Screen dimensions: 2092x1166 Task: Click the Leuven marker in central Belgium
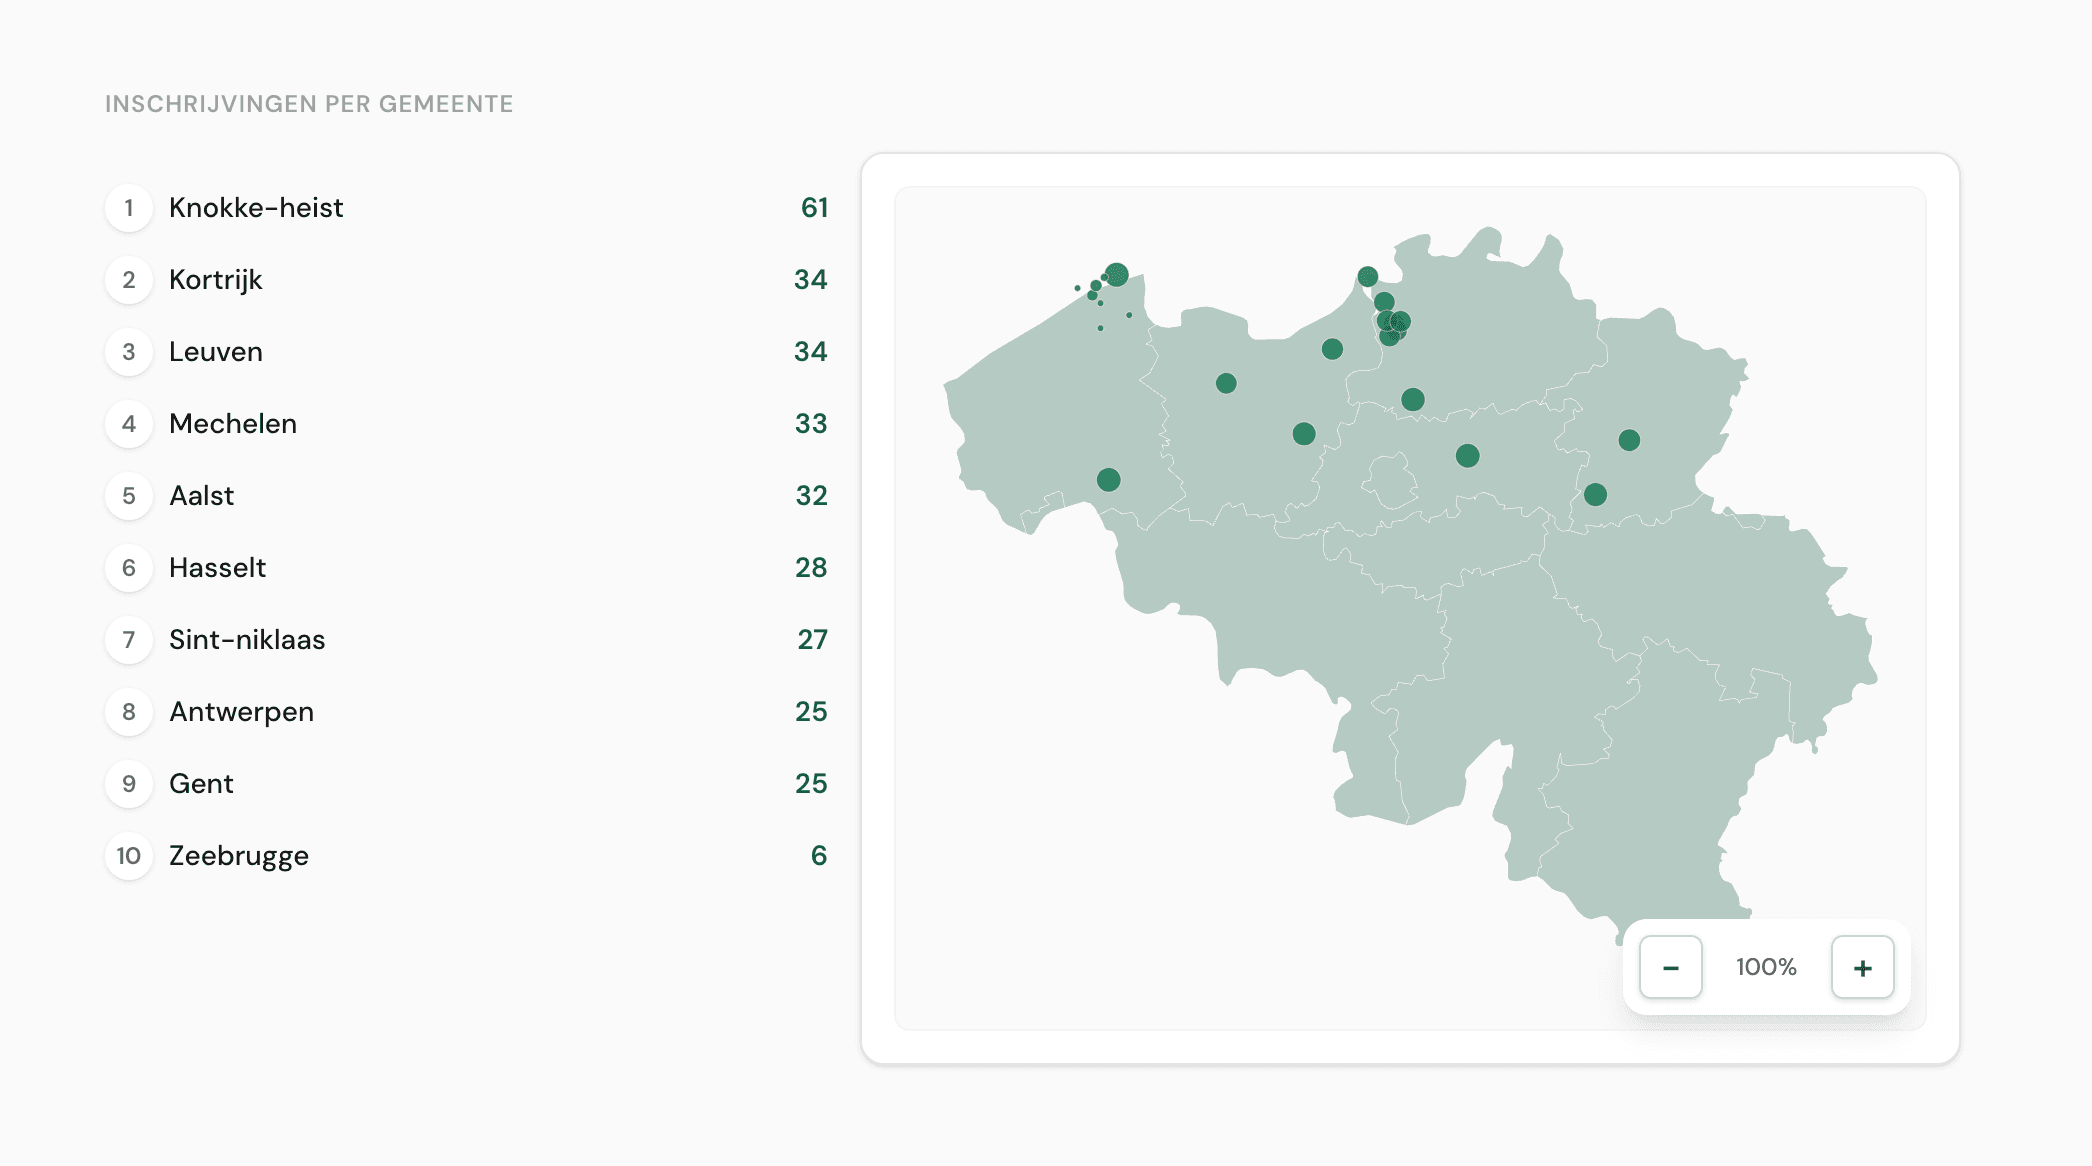(1466, 455)
